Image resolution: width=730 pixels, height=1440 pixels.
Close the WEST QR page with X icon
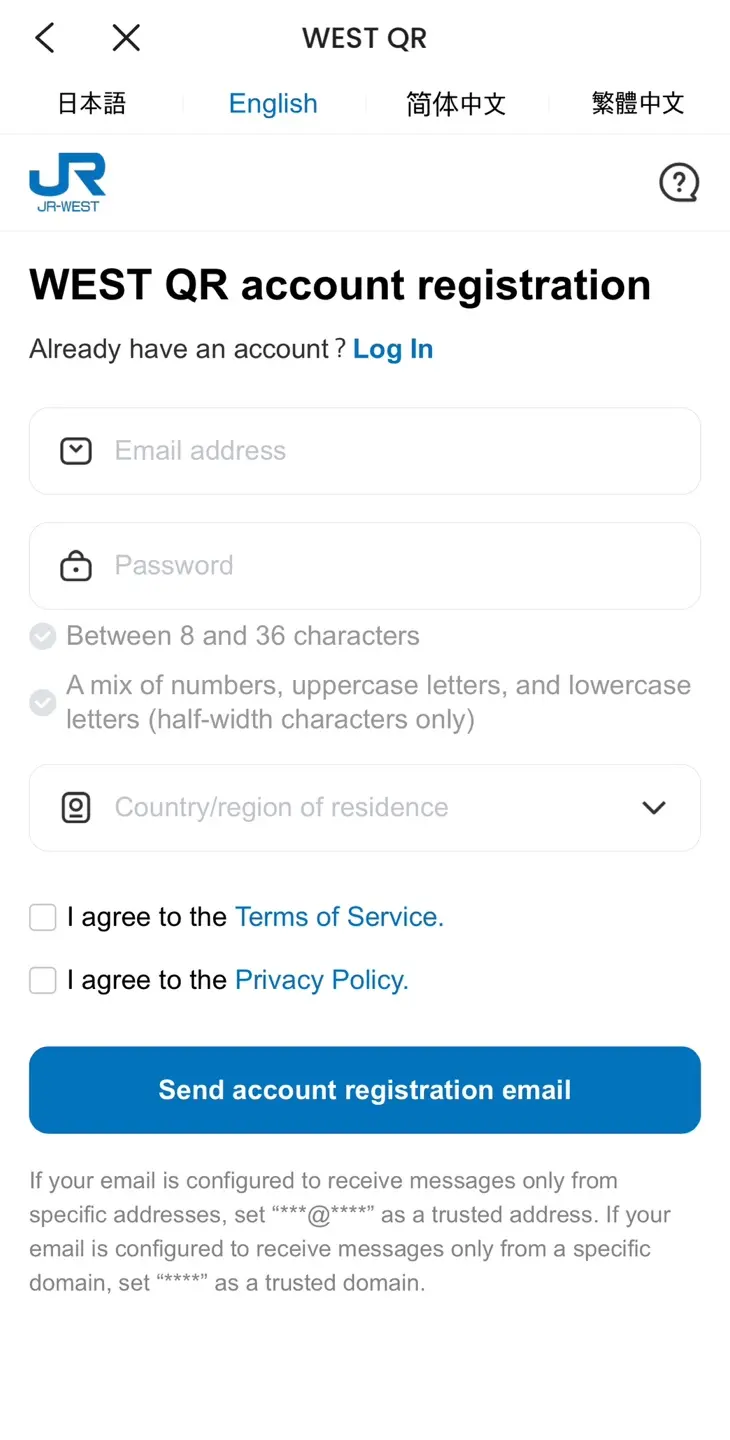point(126,38)
